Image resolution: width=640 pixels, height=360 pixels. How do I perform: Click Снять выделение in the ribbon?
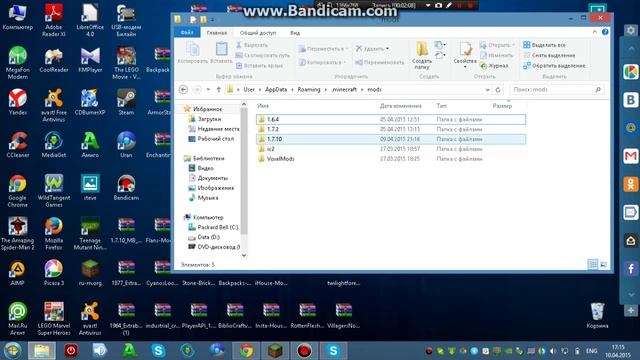(x=549, y=55)
